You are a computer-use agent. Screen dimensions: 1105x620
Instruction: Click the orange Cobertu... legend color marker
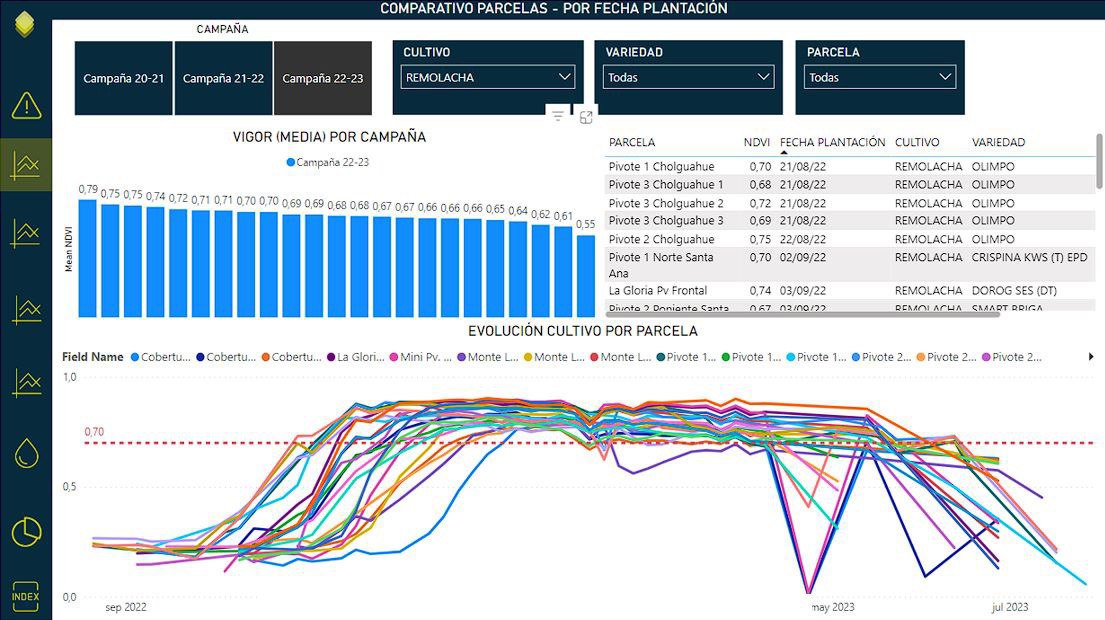pyautogui.click(x=267, y=357)
